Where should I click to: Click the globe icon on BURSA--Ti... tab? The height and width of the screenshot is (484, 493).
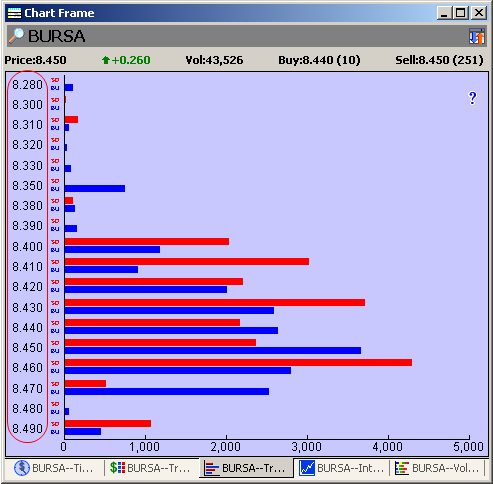tap(22, 468)
